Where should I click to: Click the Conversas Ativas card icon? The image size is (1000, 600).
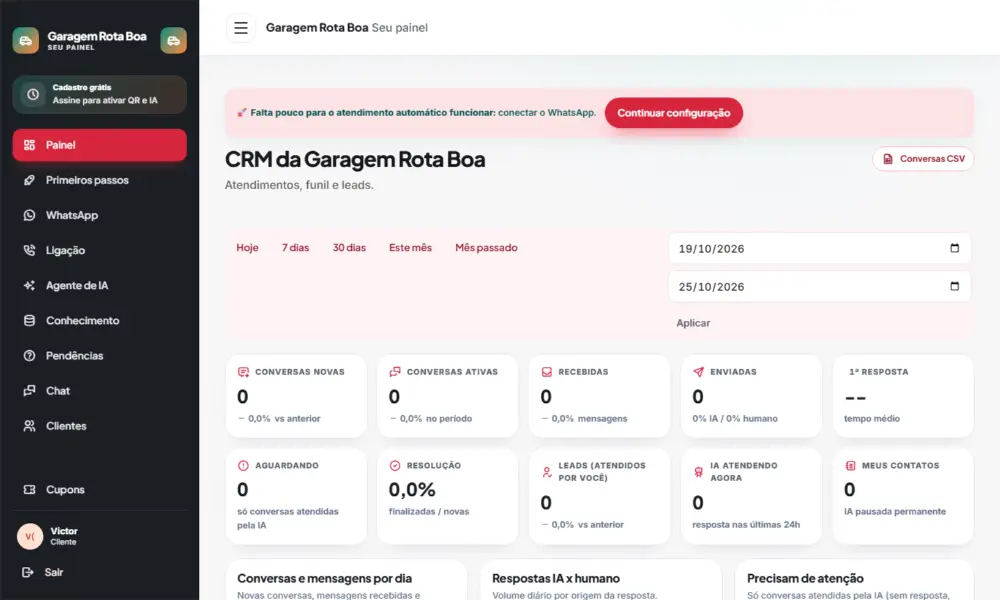pos(395,372)
